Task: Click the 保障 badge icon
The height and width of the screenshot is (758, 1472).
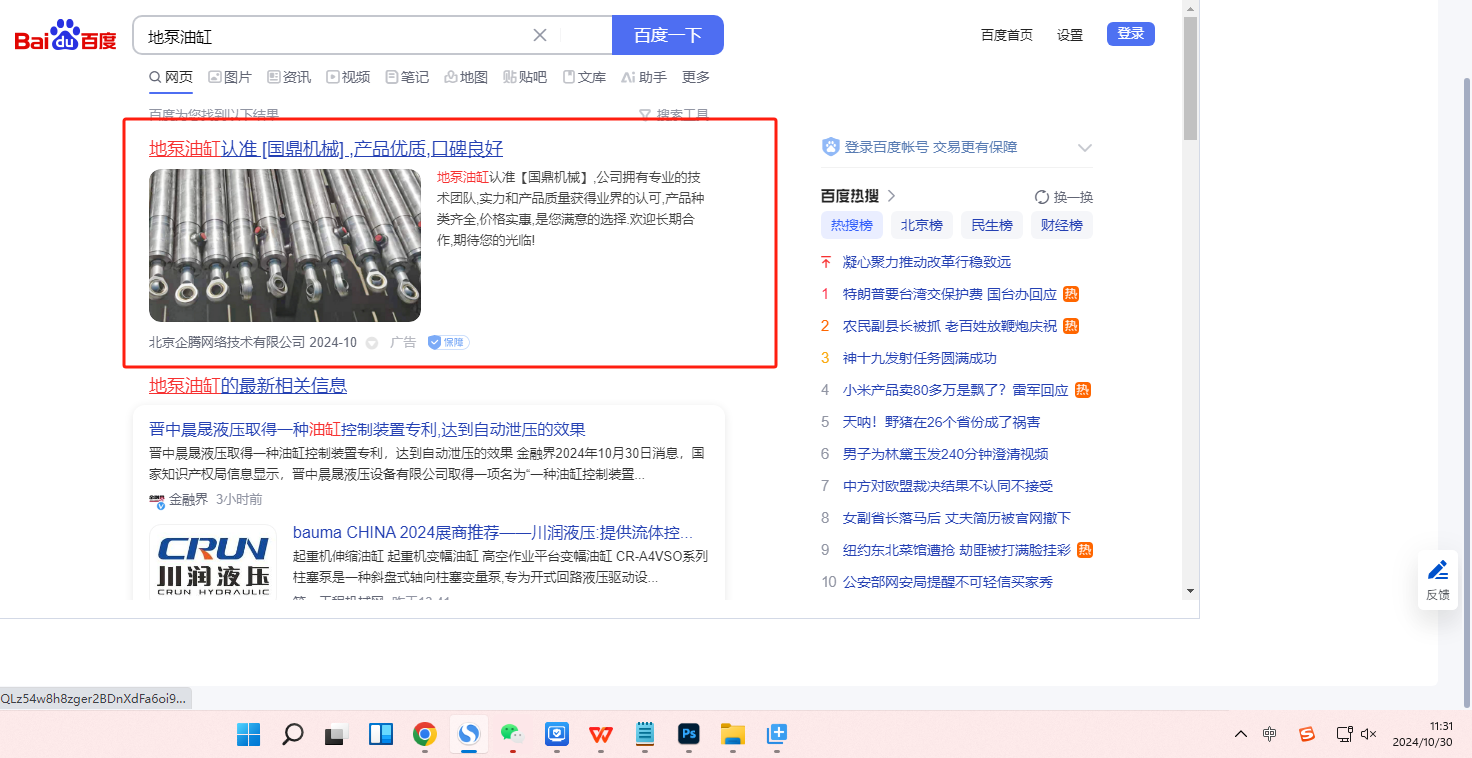Action: click(x=448, y=342)
